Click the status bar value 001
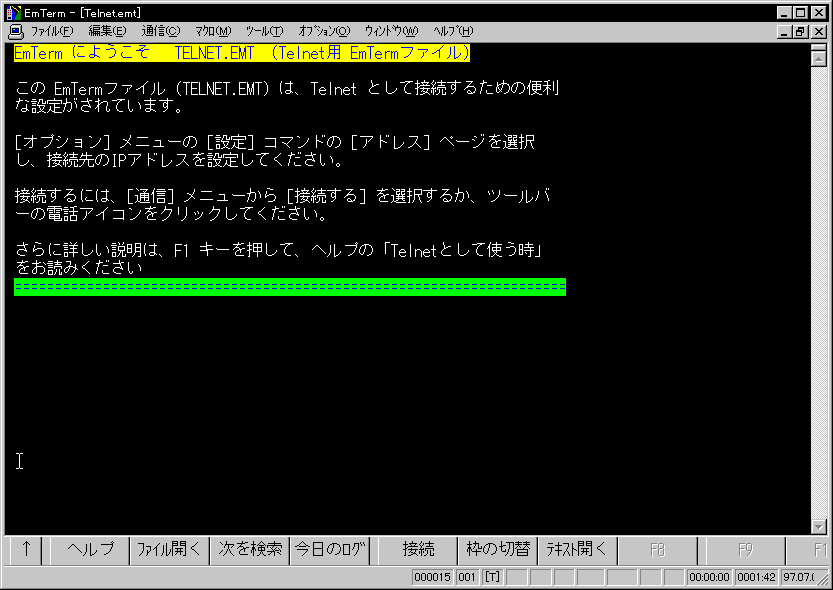This screenshot has width=833, height=590. point(467,577)
